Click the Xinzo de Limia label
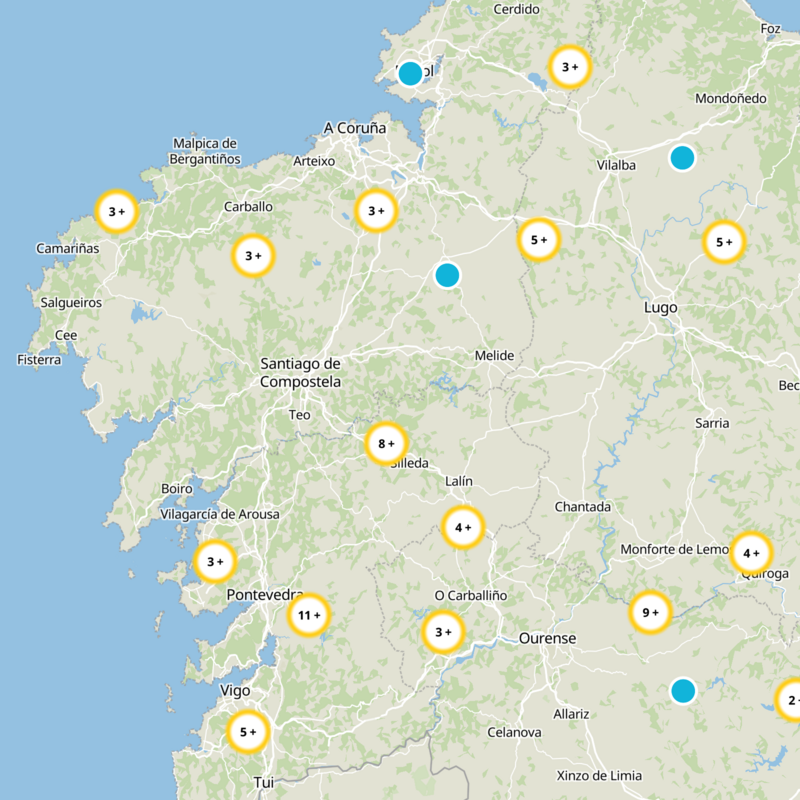800x800 pixels. 599,776
